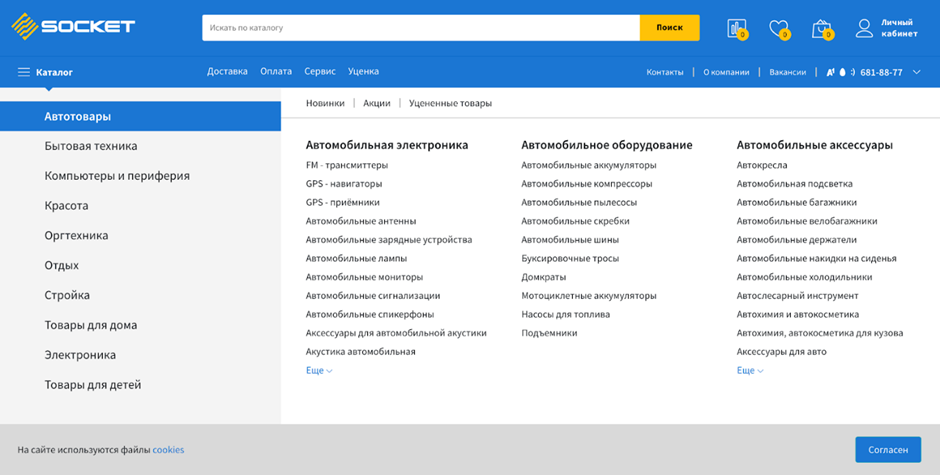This screenshot has height=475, width=940.
Task: Accept cookies with the Согласен button
Action: point(887,450)
